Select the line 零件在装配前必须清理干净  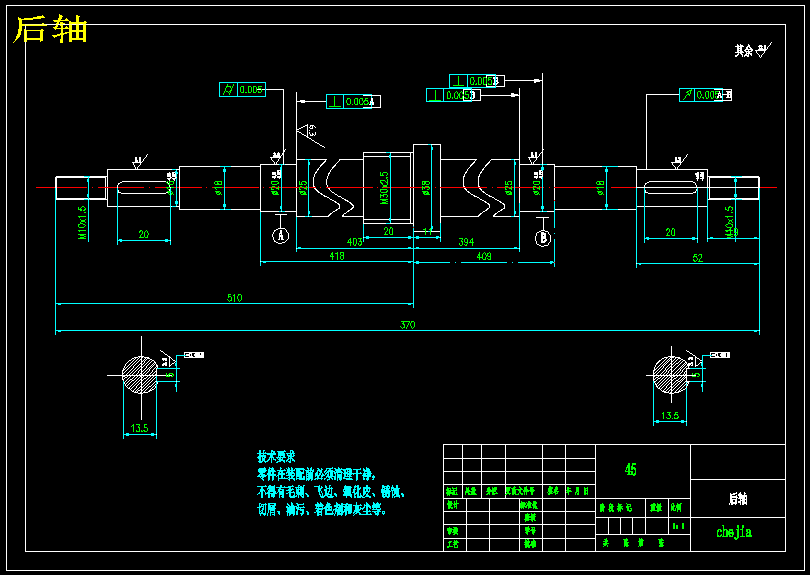click(x=316, y=474)
